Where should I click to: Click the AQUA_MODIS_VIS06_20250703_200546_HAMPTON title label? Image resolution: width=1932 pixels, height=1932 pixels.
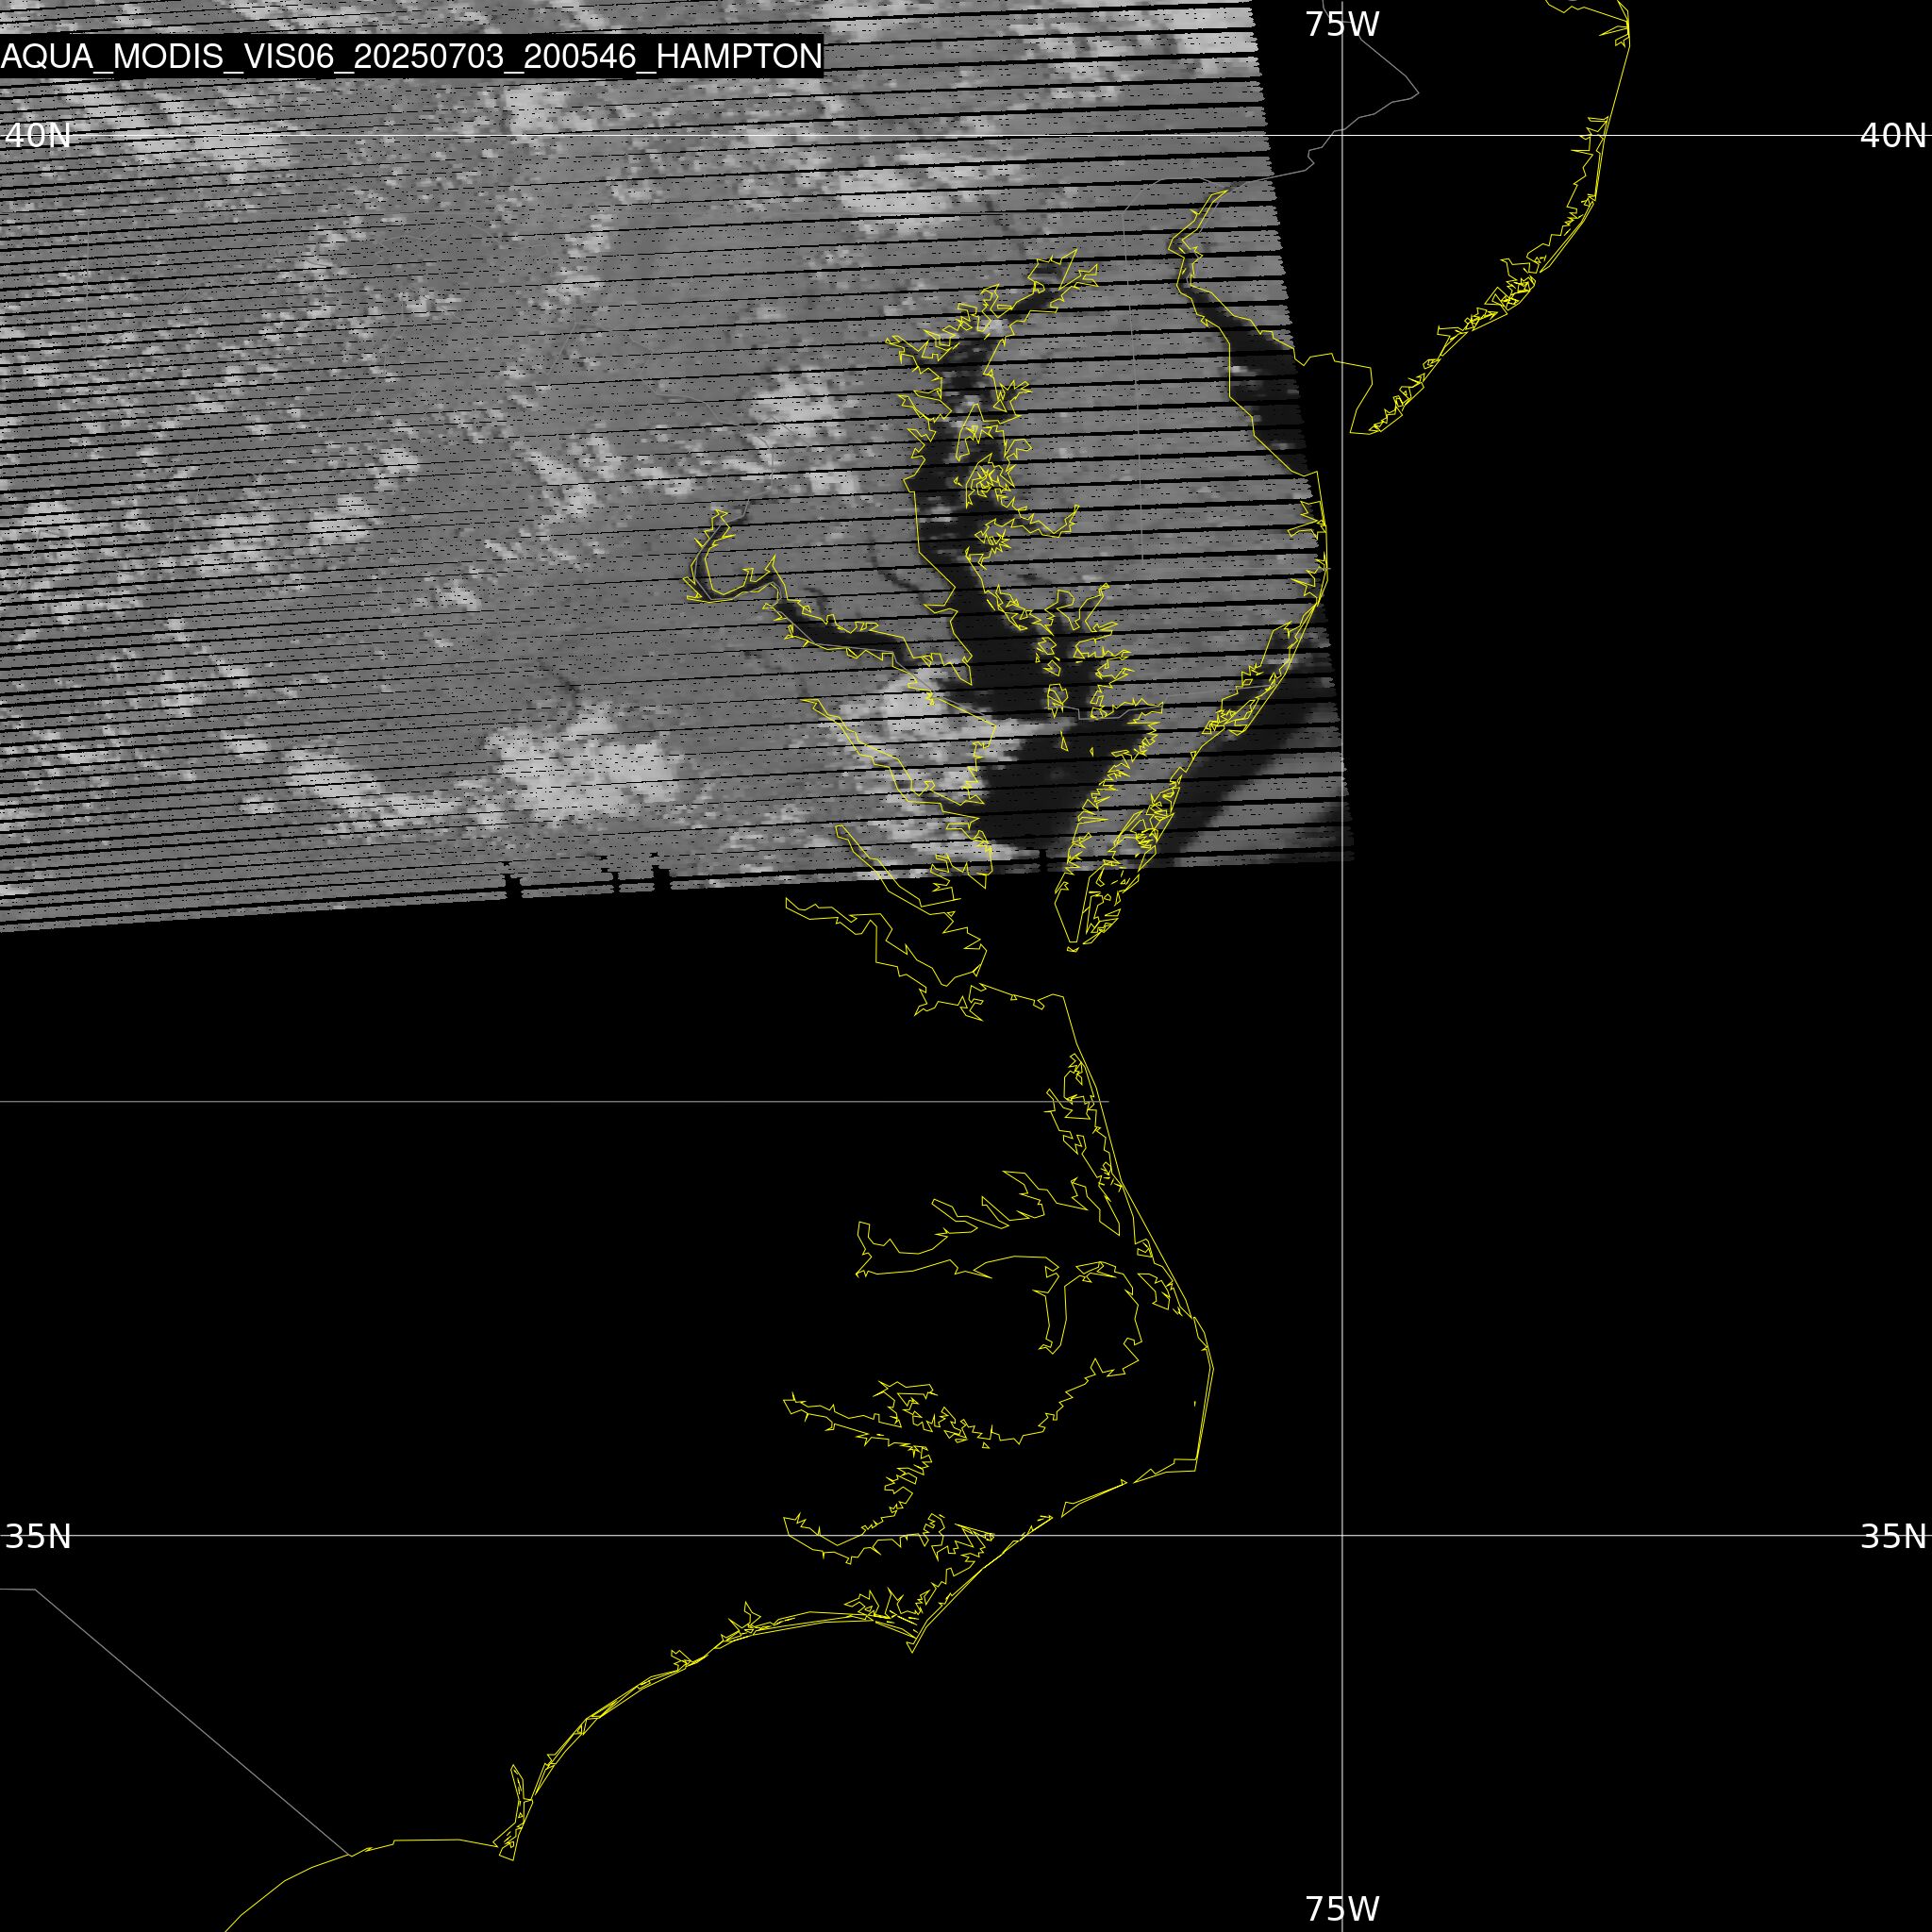pyautogui.click(x=411, y=57)
